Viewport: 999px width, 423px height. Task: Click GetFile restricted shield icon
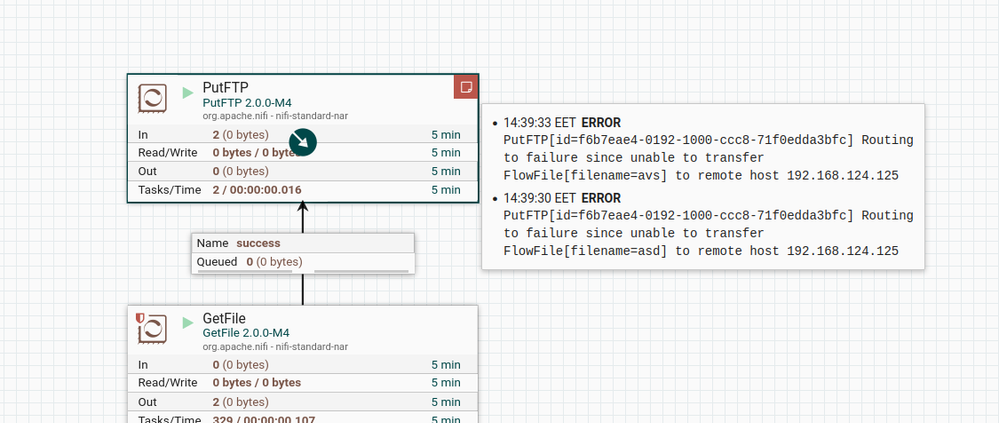pos(140,317)
